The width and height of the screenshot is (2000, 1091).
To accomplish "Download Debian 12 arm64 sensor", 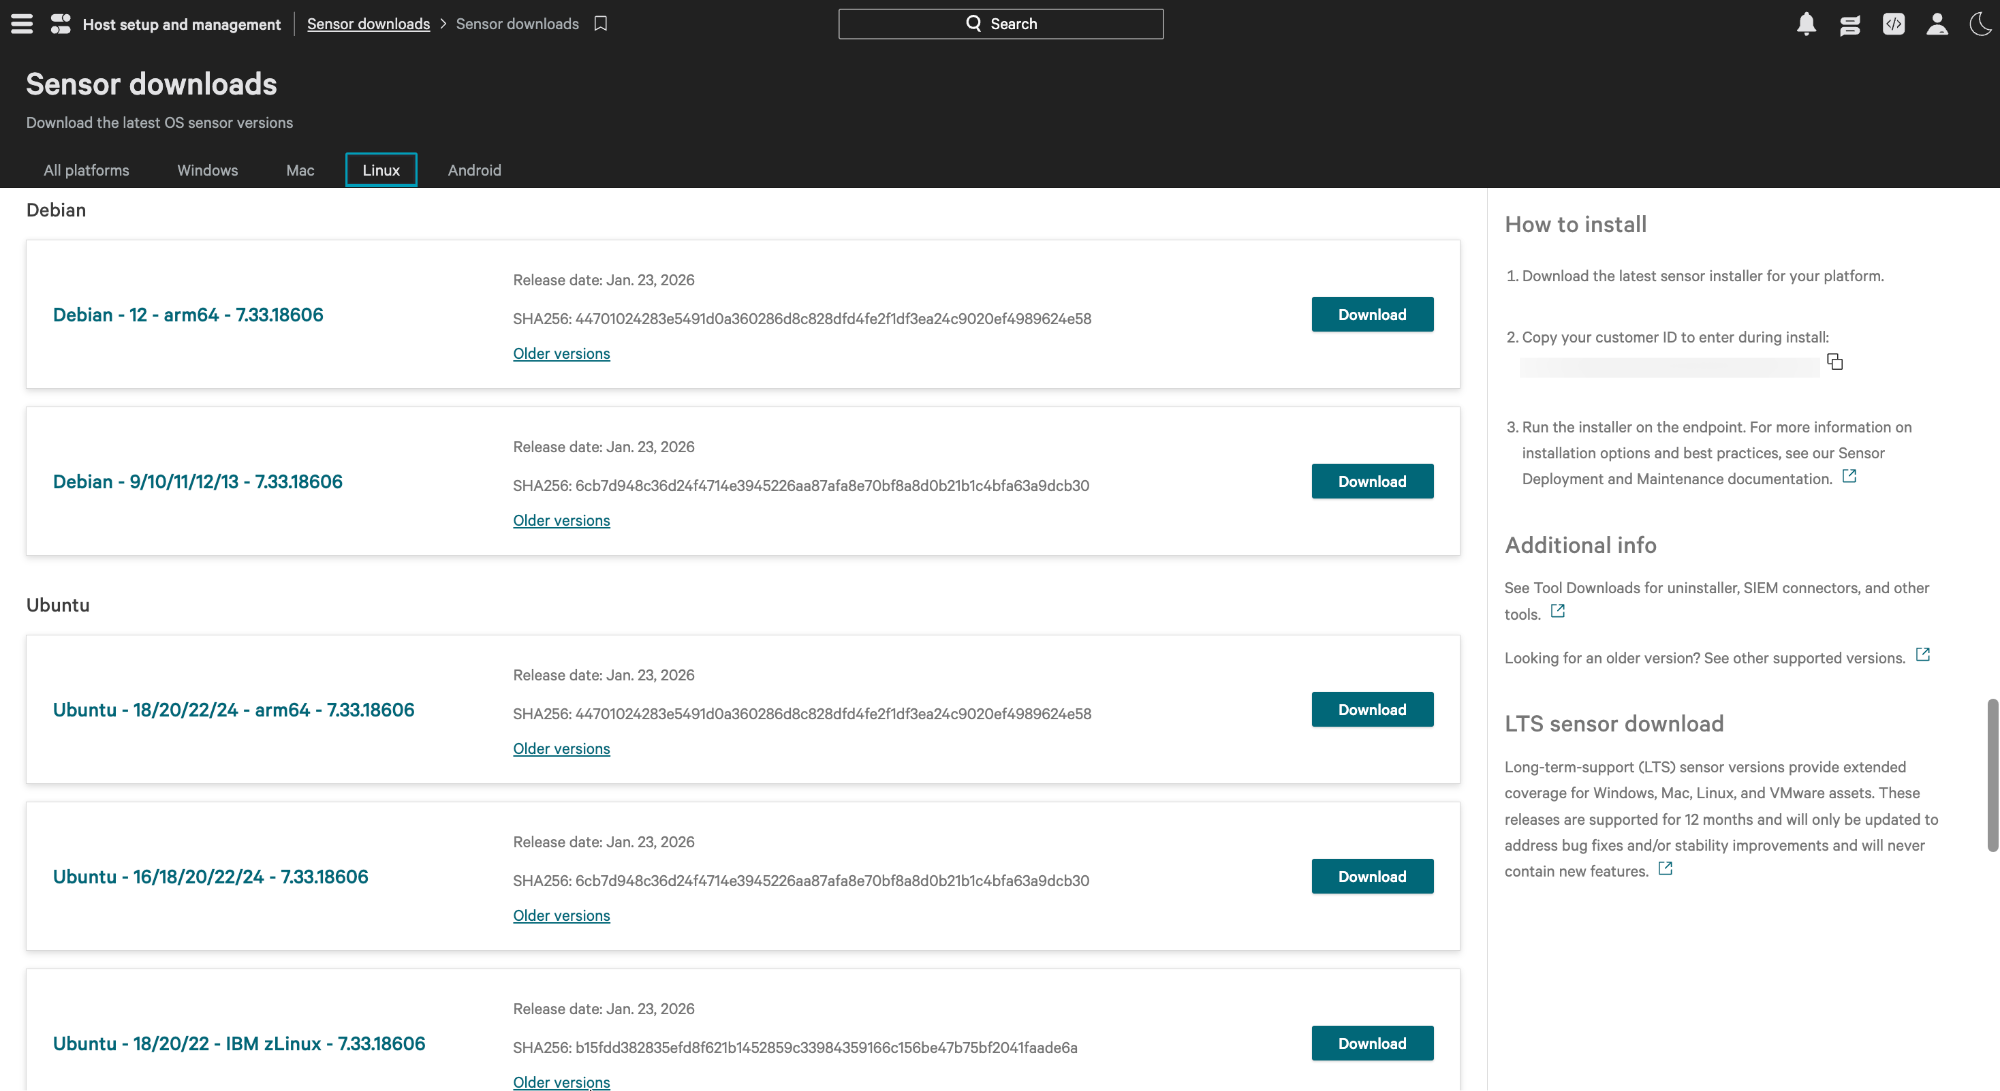I will coord(1372,314).
